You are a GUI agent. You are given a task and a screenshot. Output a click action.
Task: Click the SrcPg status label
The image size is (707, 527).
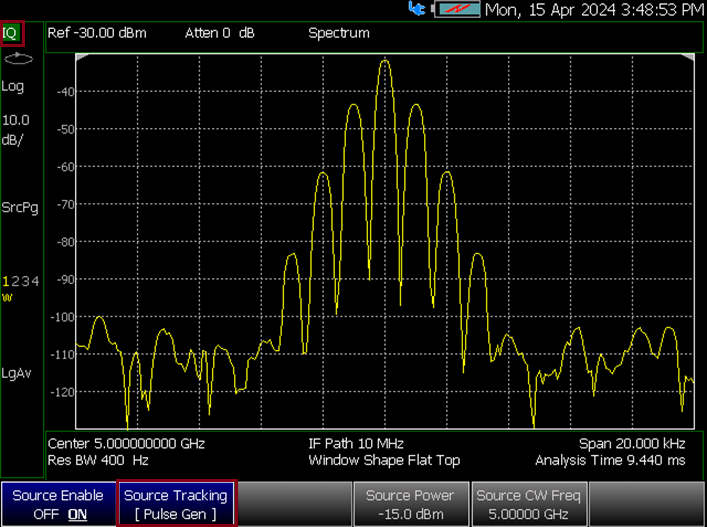(20, 208)
